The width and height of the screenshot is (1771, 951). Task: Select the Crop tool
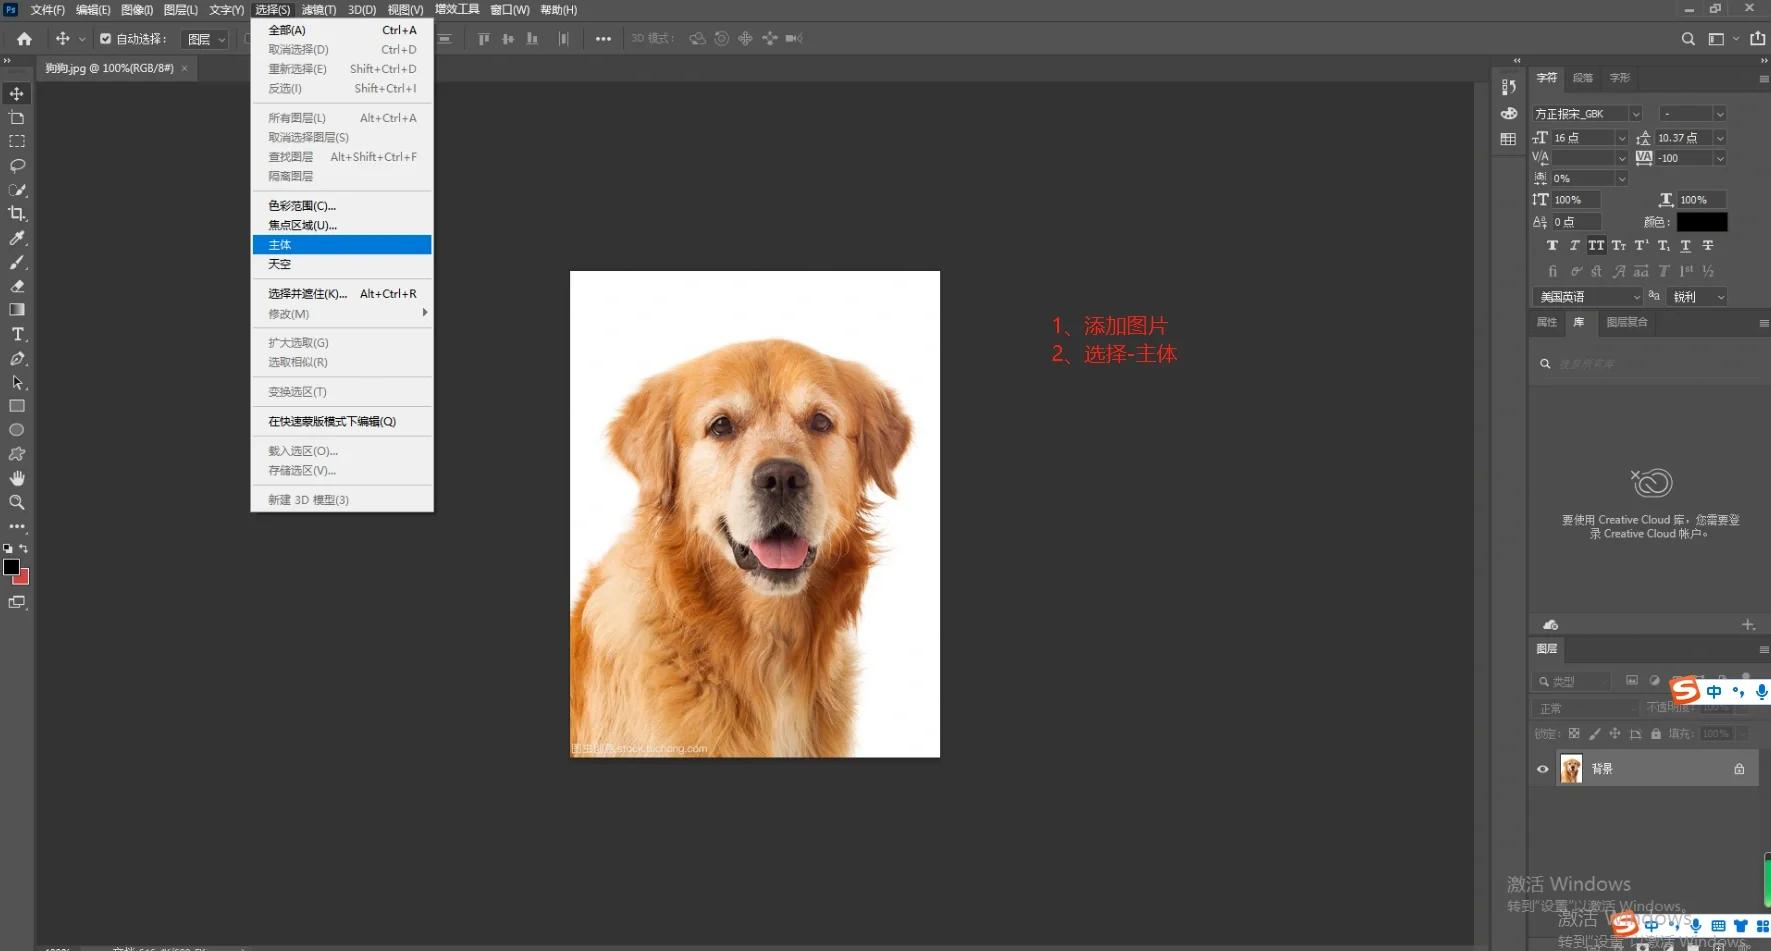(17, 214)
